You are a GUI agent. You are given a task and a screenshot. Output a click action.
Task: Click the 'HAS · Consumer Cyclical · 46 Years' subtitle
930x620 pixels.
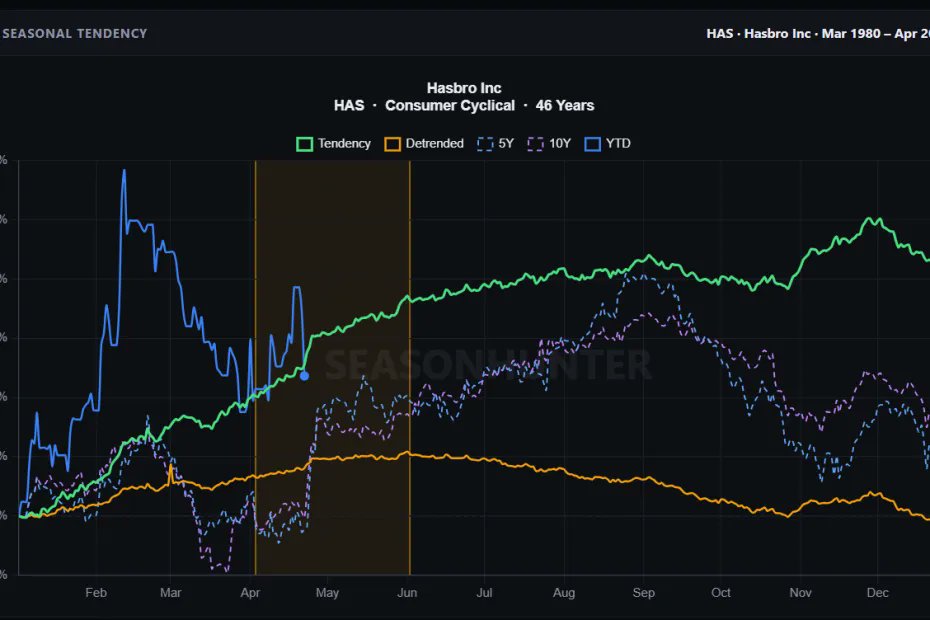click(x=464, y=106)
